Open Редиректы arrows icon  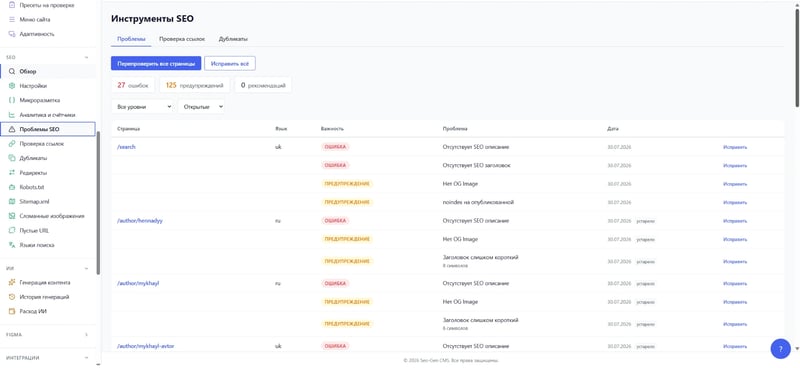pyautogui.click(x=12, y=173)
